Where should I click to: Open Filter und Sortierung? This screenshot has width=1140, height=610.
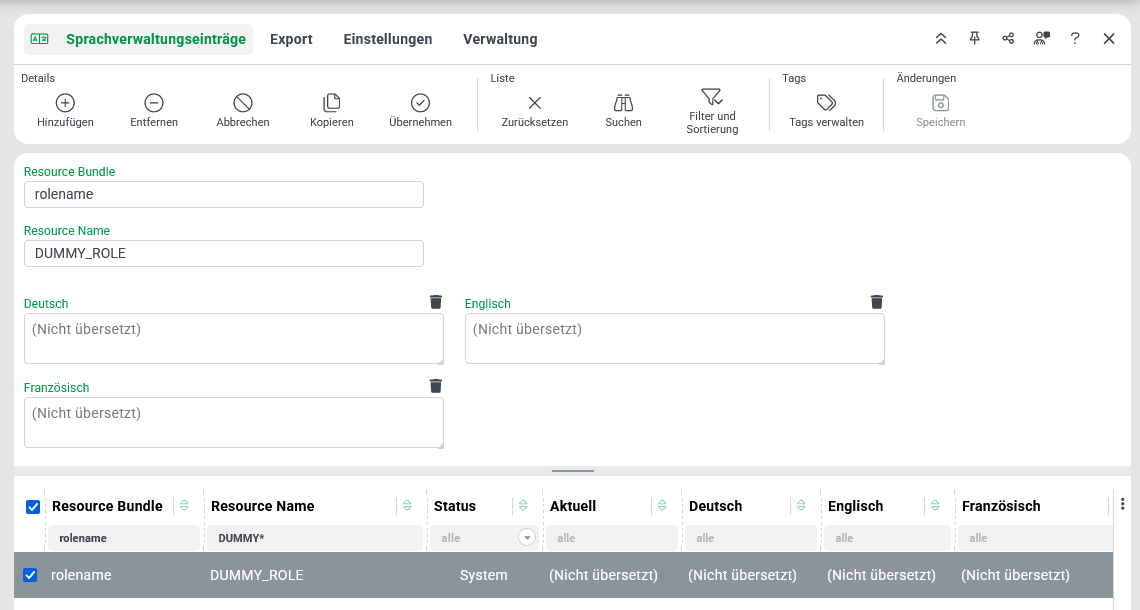click(712, 98)
